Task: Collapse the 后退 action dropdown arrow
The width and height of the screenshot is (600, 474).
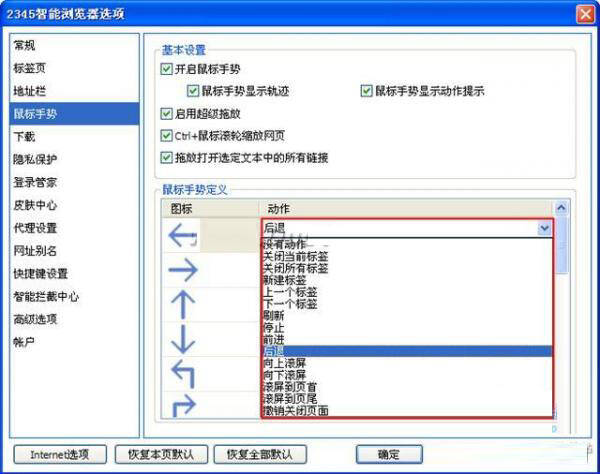Action: pos(545,228)
